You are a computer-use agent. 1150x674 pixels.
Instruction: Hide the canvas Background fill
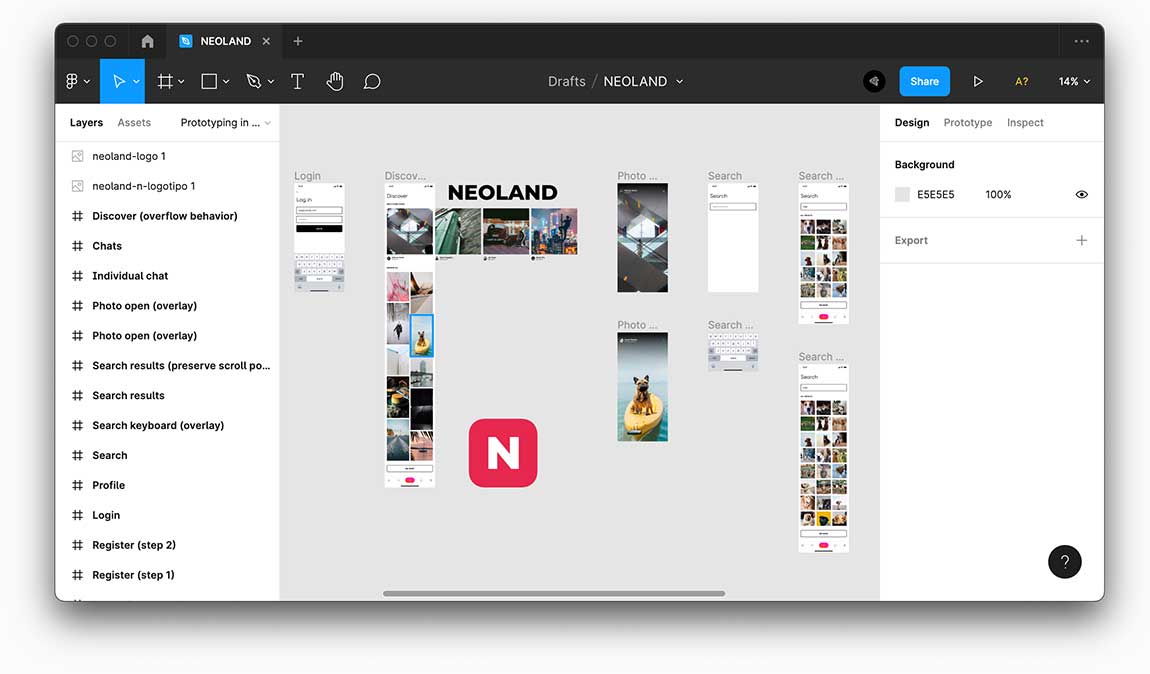1081,194
